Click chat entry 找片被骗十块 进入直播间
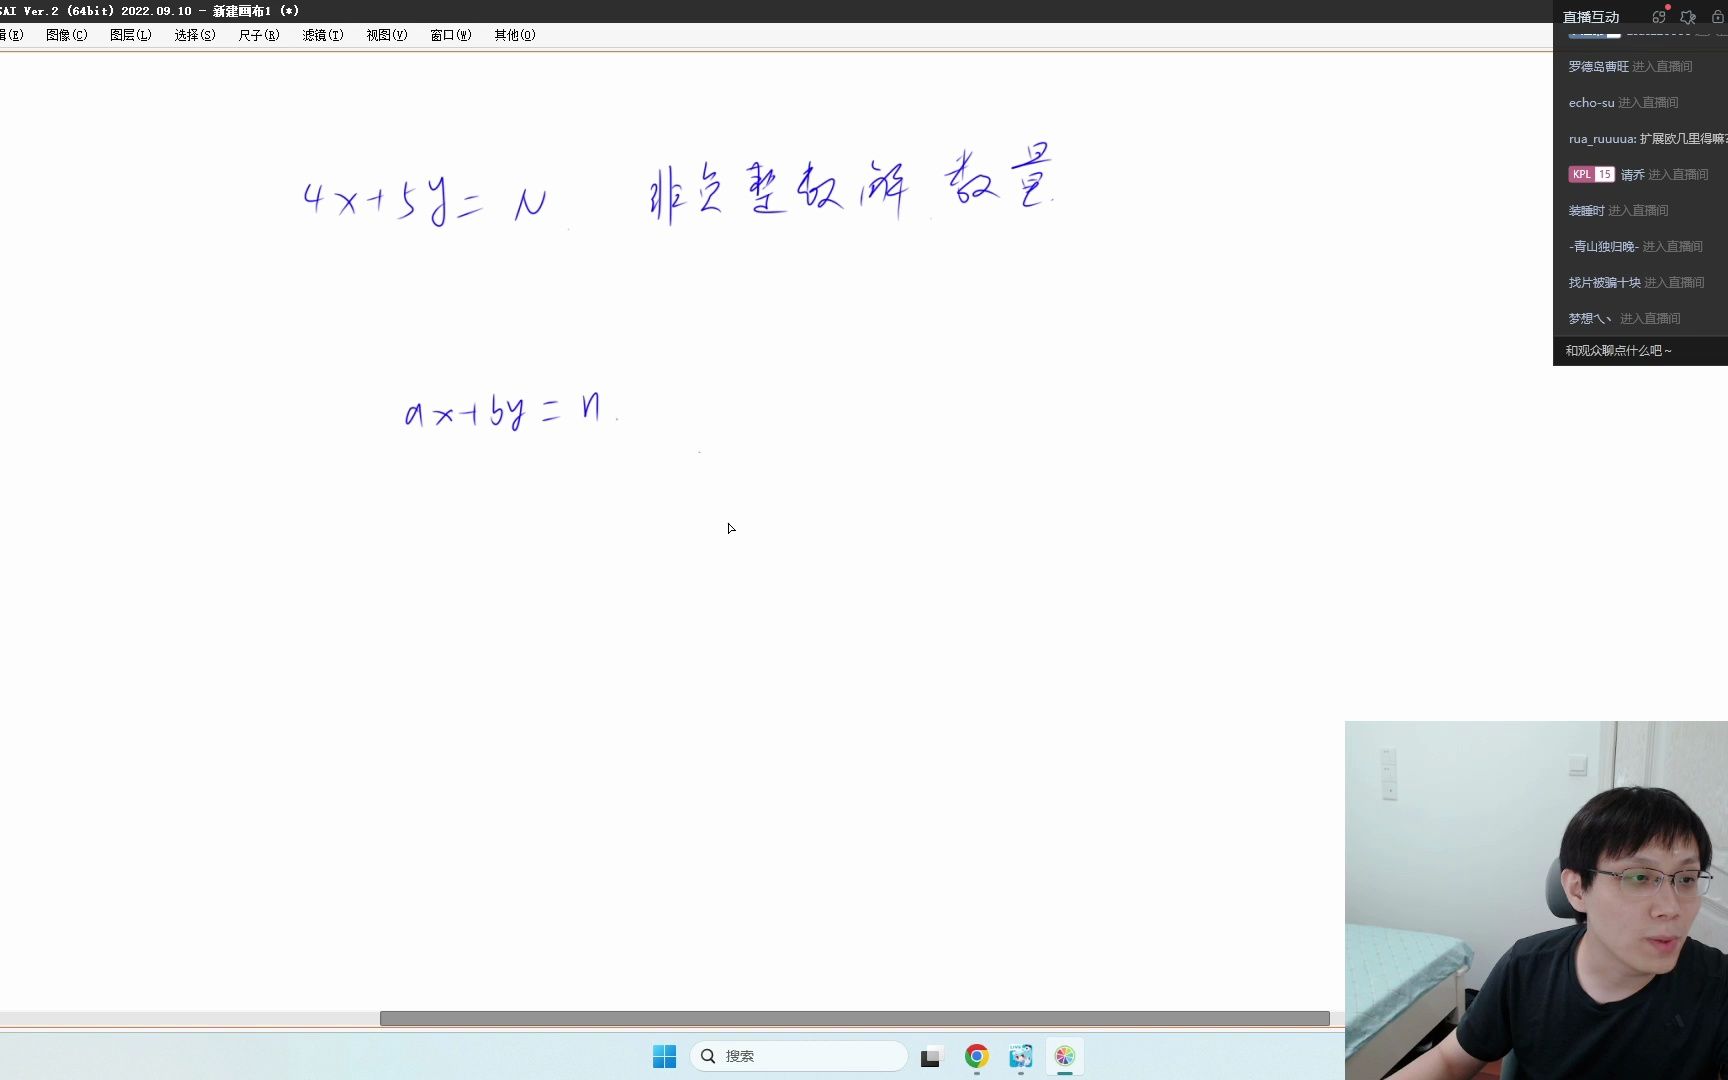Screen dimensions: 1728x1080 tap(1636, 283)
